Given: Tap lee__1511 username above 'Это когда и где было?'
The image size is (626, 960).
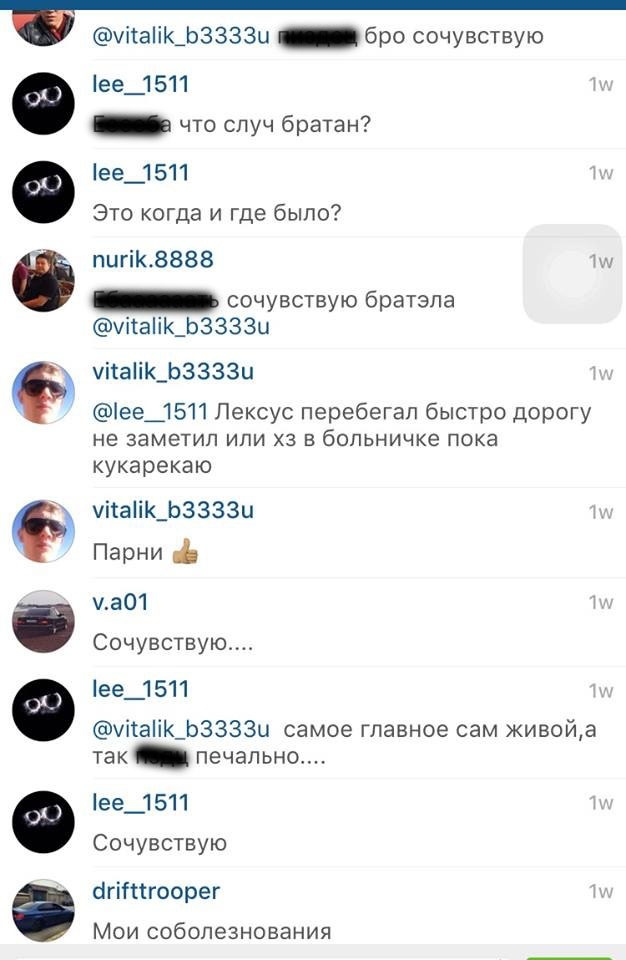Looking at the screenshot, I should click(140, 173).
